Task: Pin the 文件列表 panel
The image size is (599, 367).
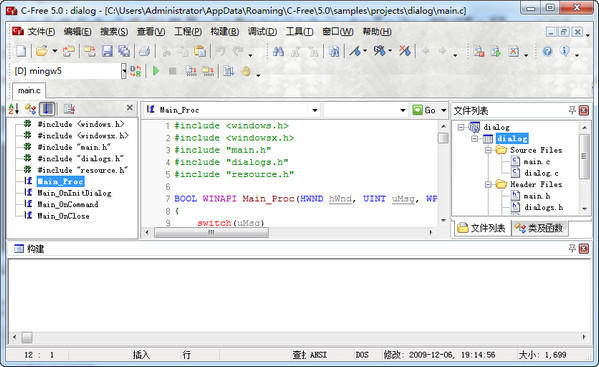Action: 572,110
